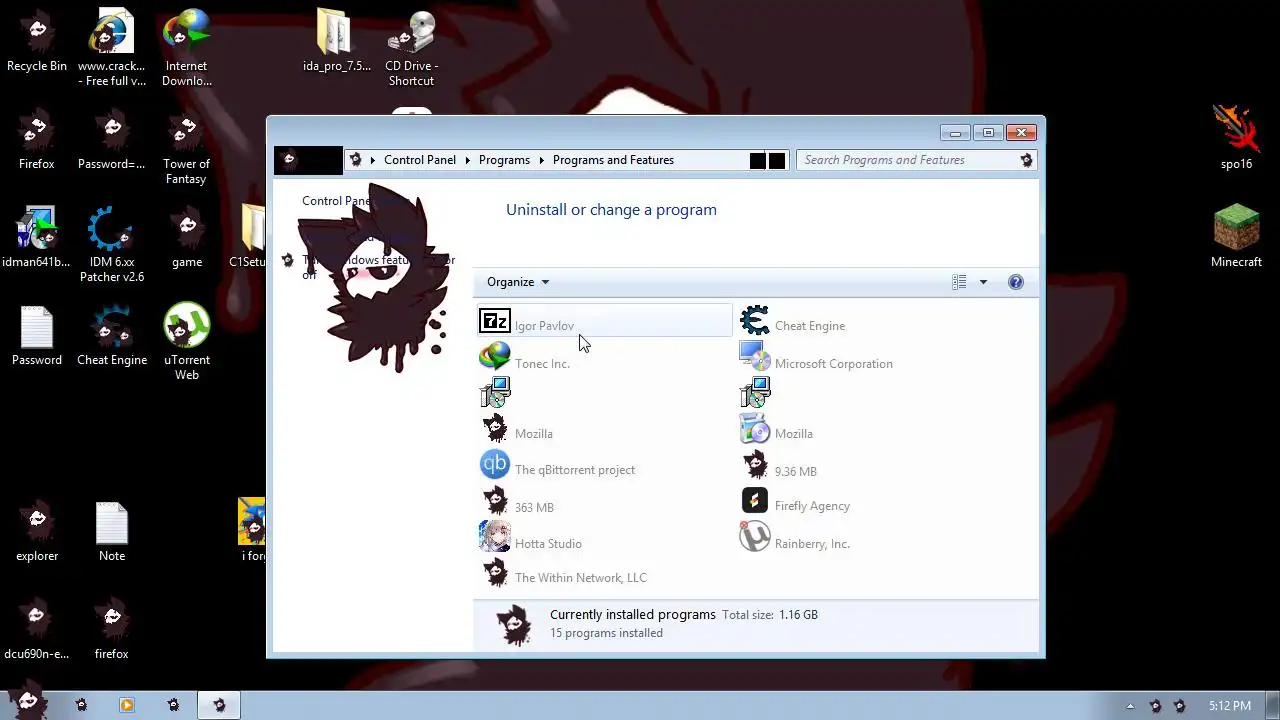Go to Control Panel breadcrumb
This screenshot has width=1280, height=720.
(x=420, y=160)
